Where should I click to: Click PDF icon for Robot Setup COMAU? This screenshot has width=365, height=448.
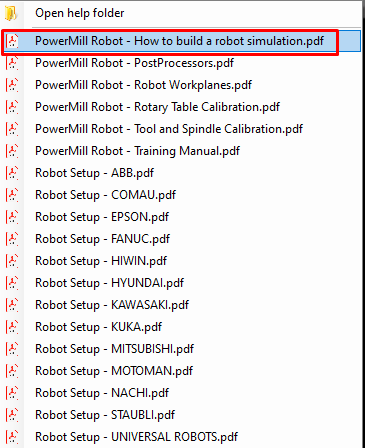pyautogui.click(x=12, y=195)
